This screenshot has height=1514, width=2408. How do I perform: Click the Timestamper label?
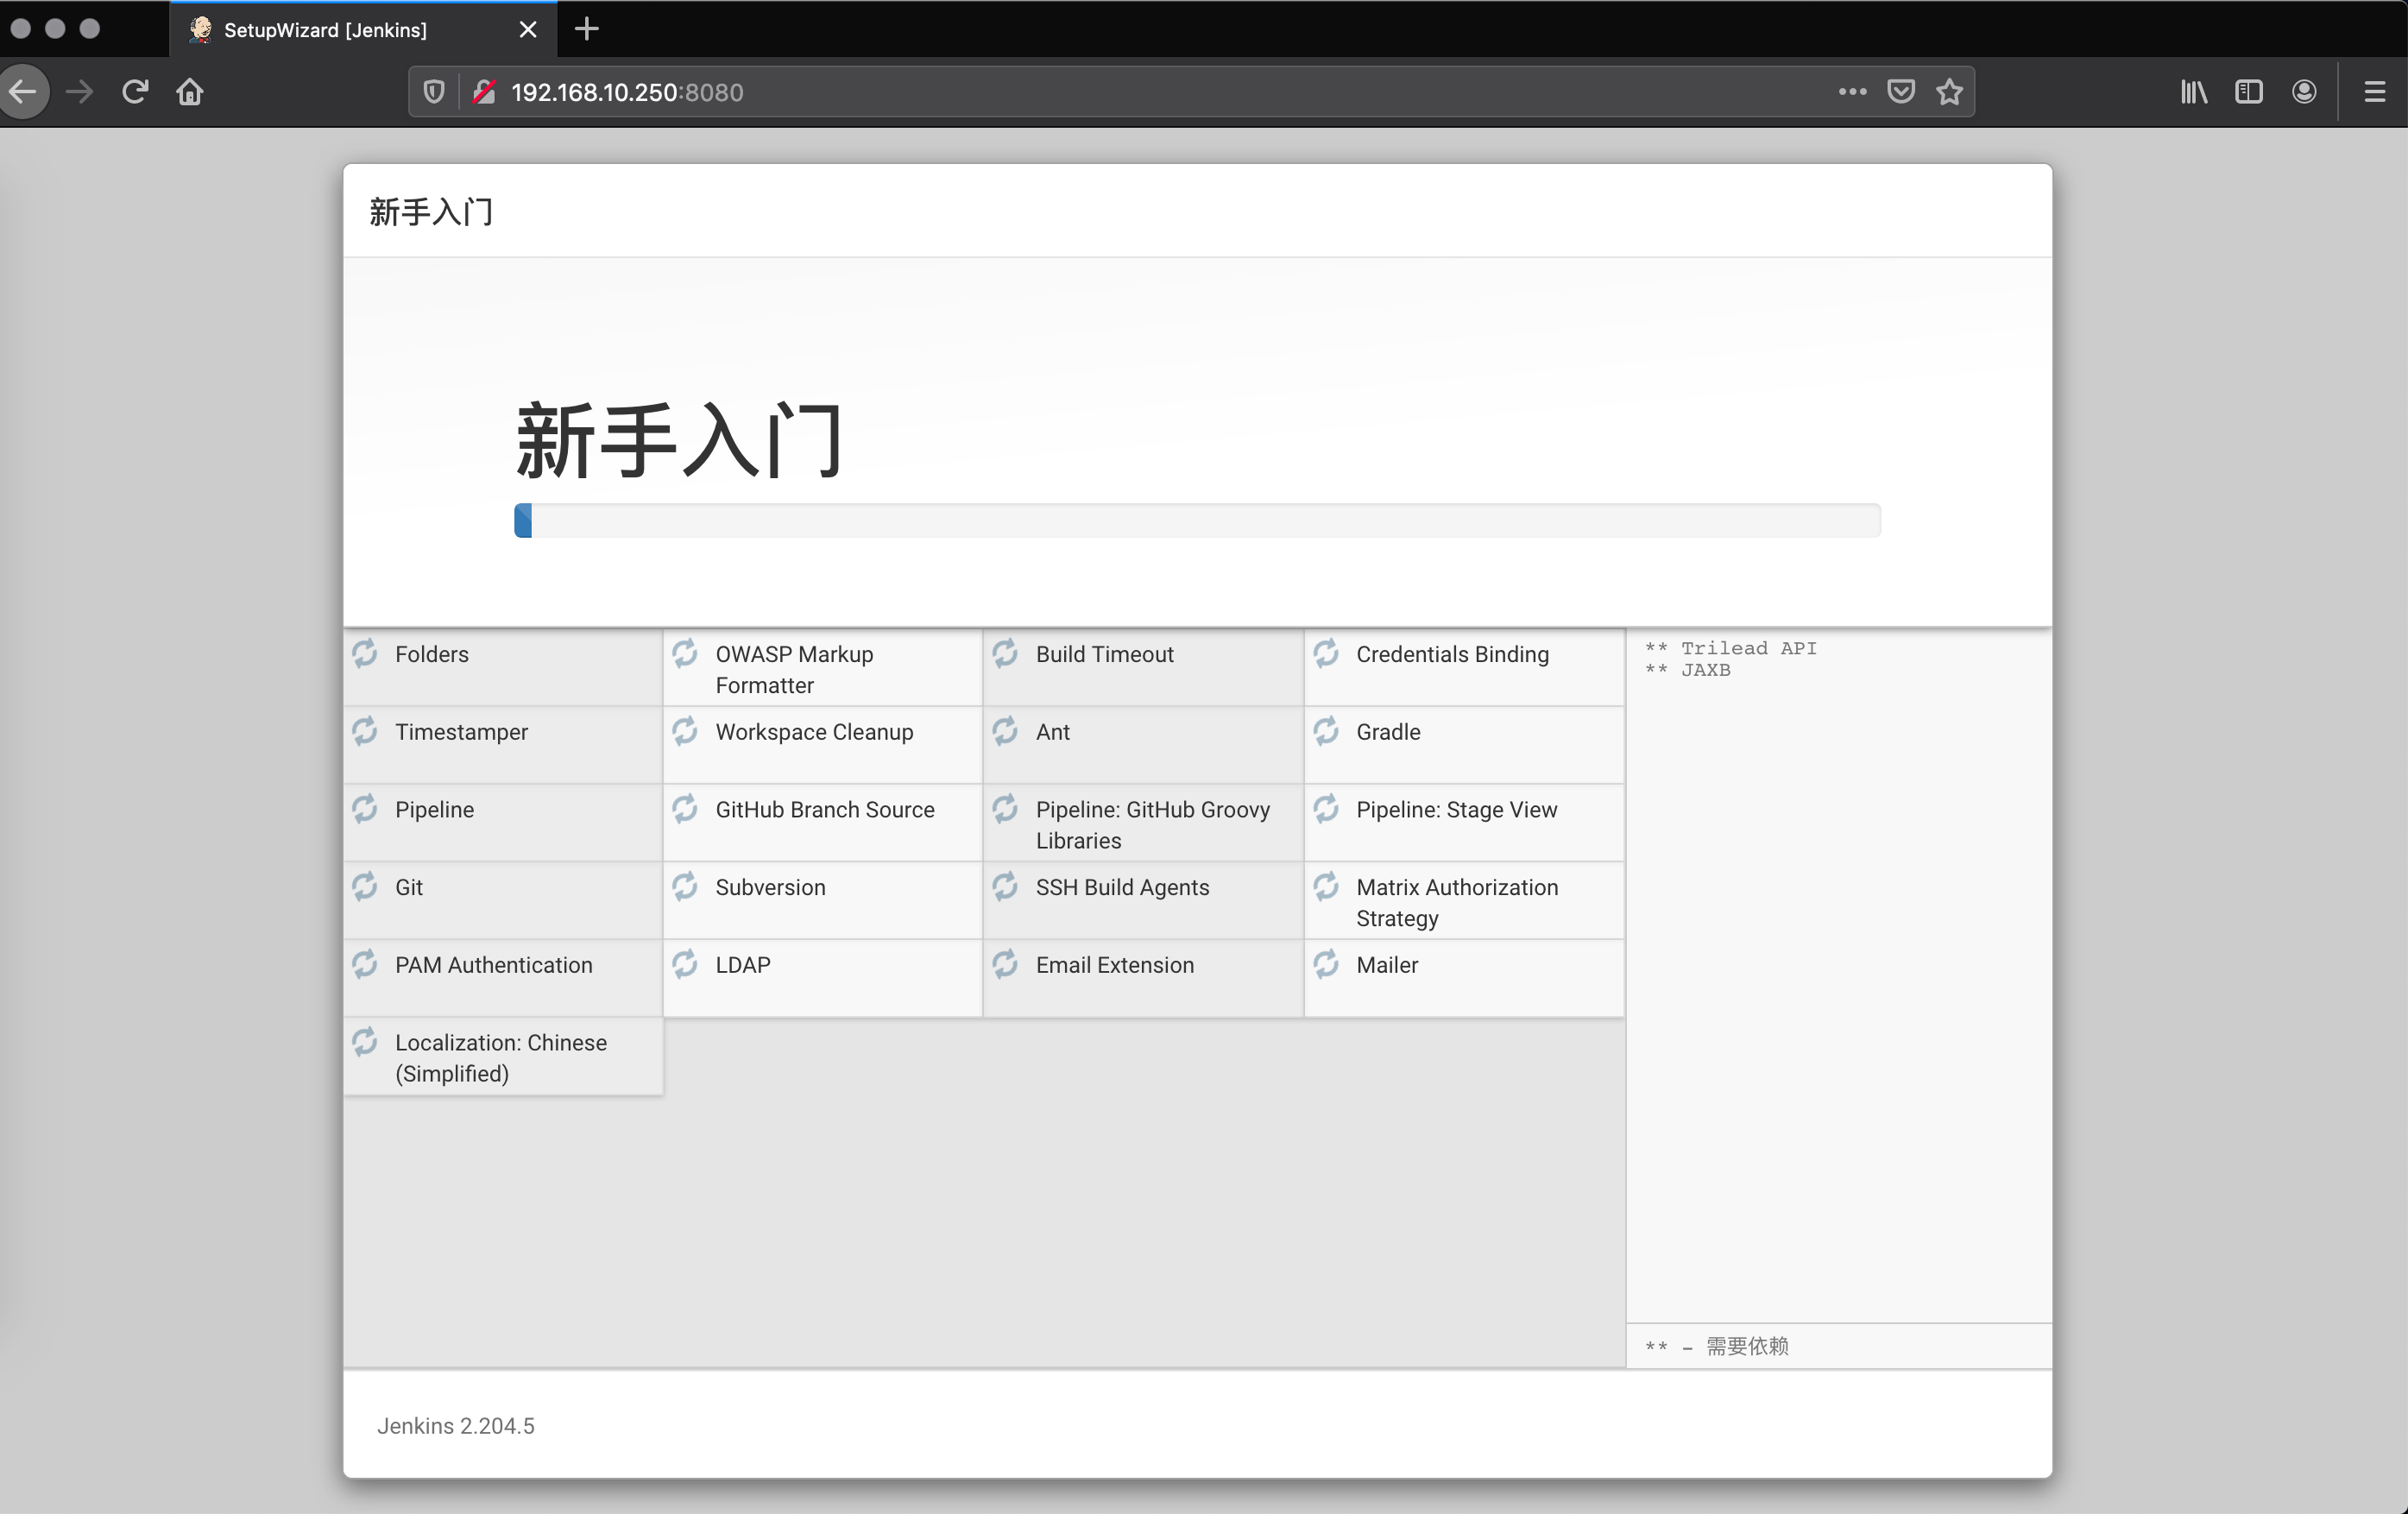point(461,732)
